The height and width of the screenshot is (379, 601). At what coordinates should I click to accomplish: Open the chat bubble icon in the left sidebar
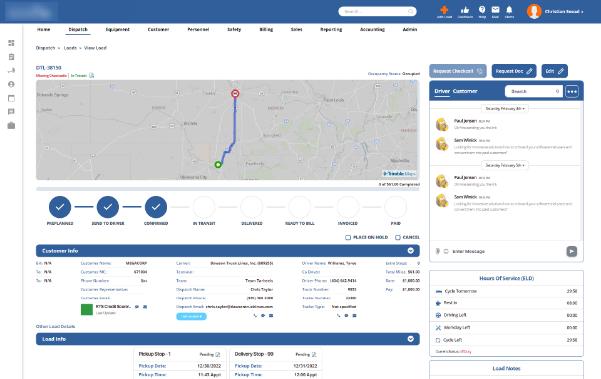pyautogui.click(x=11, y=112)
